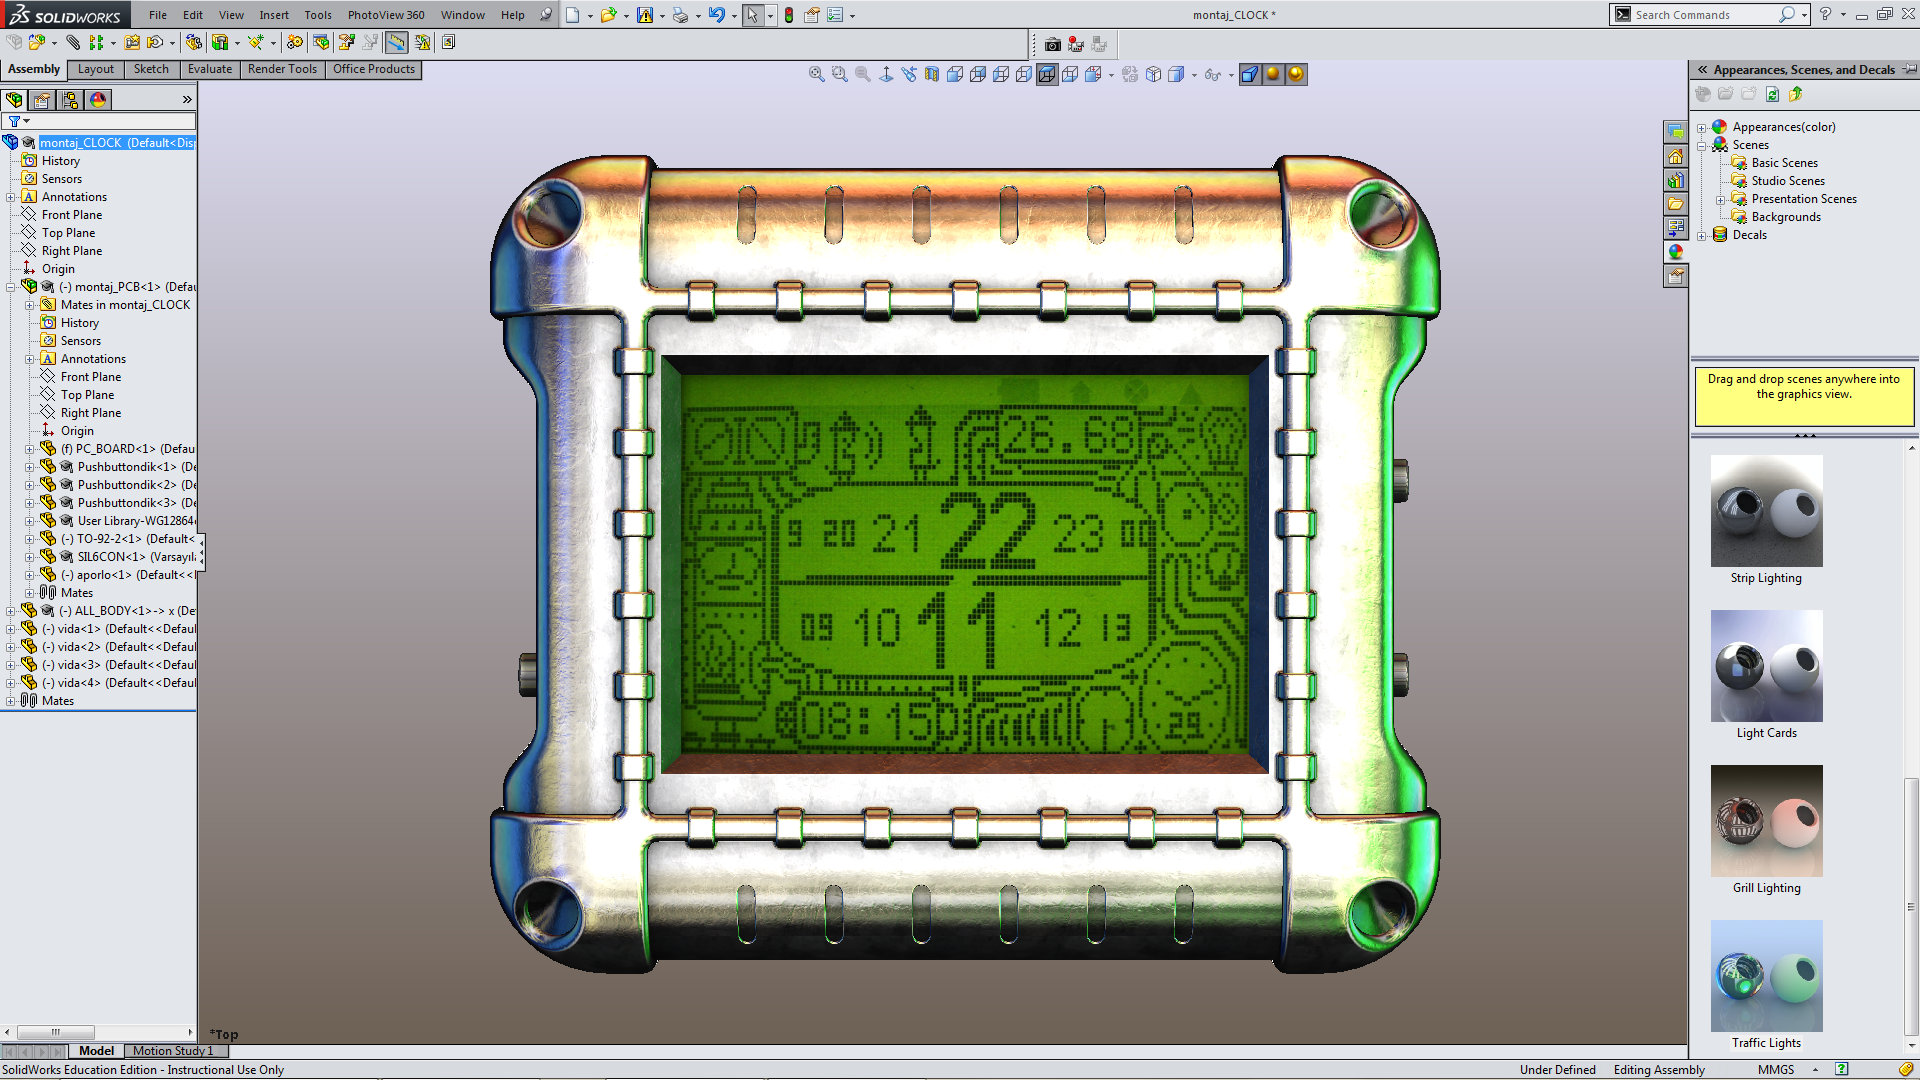The height and width of the screenshot is (1080, 1920).
Task: Open the Hide/Show Items dropdown arrow
Action: coord(1230,75)
